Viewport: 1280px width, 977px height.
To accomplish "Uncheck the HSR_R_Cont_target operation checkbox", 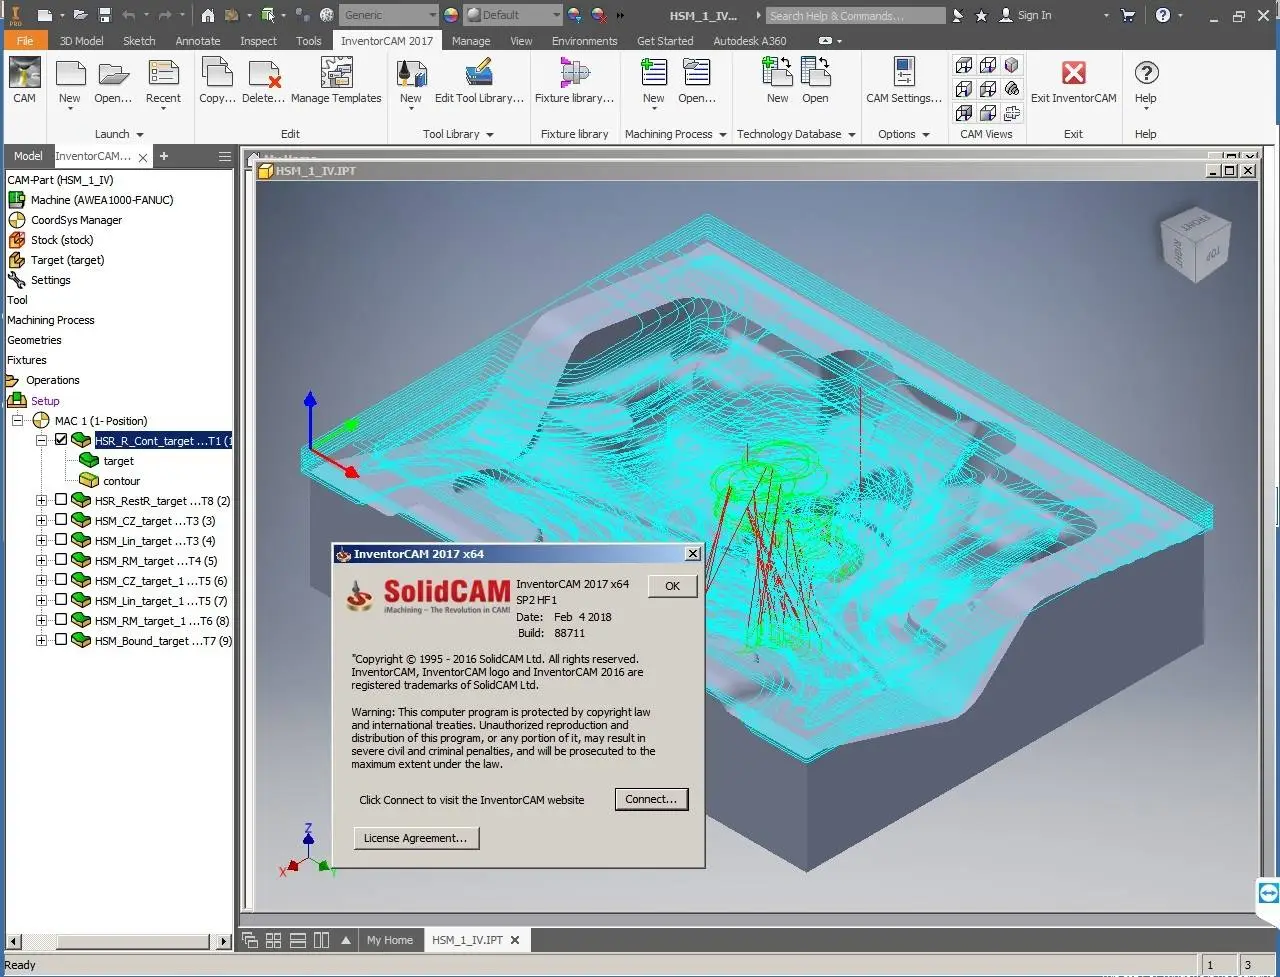I will point(61,439).
